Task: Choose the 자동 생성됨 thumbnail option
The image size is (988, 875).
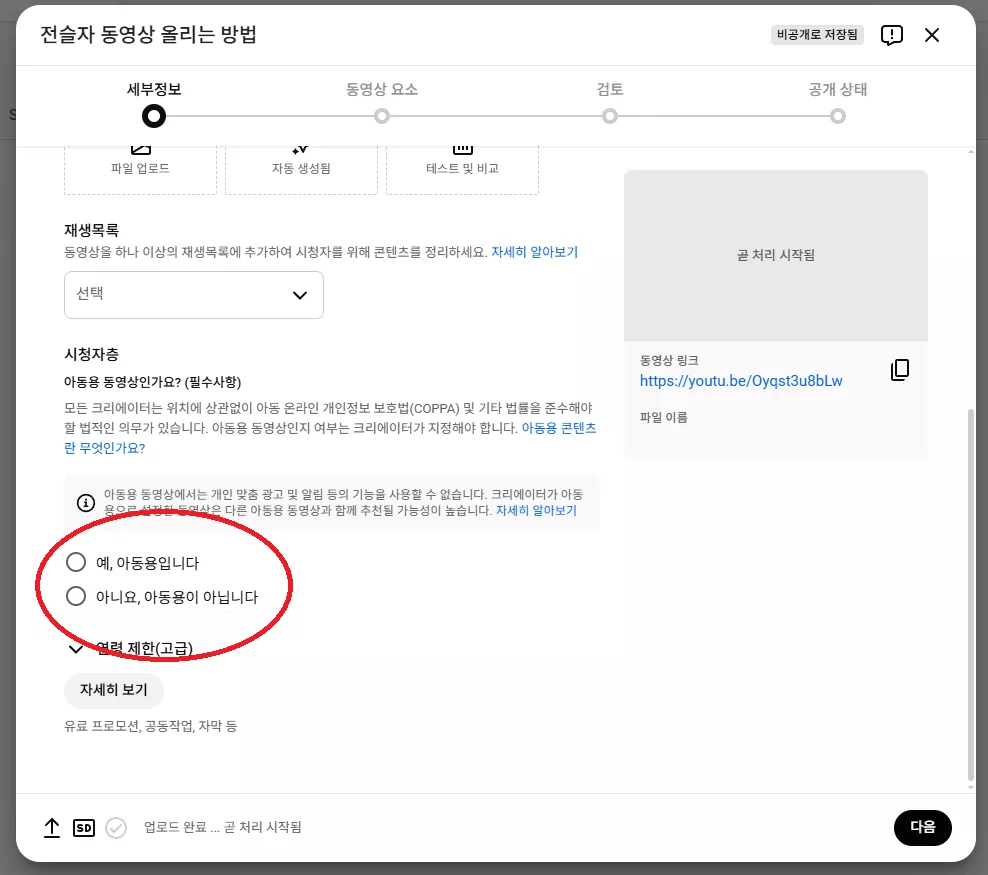Action: click(301, 169)
